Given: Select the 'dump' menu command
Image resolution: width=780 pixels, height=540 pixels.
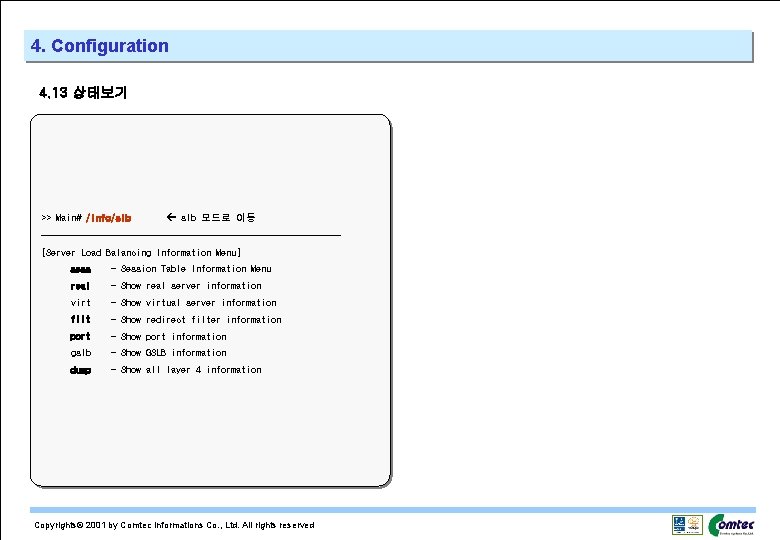Looking at the screenshot, I should click(x=81, y=370).
